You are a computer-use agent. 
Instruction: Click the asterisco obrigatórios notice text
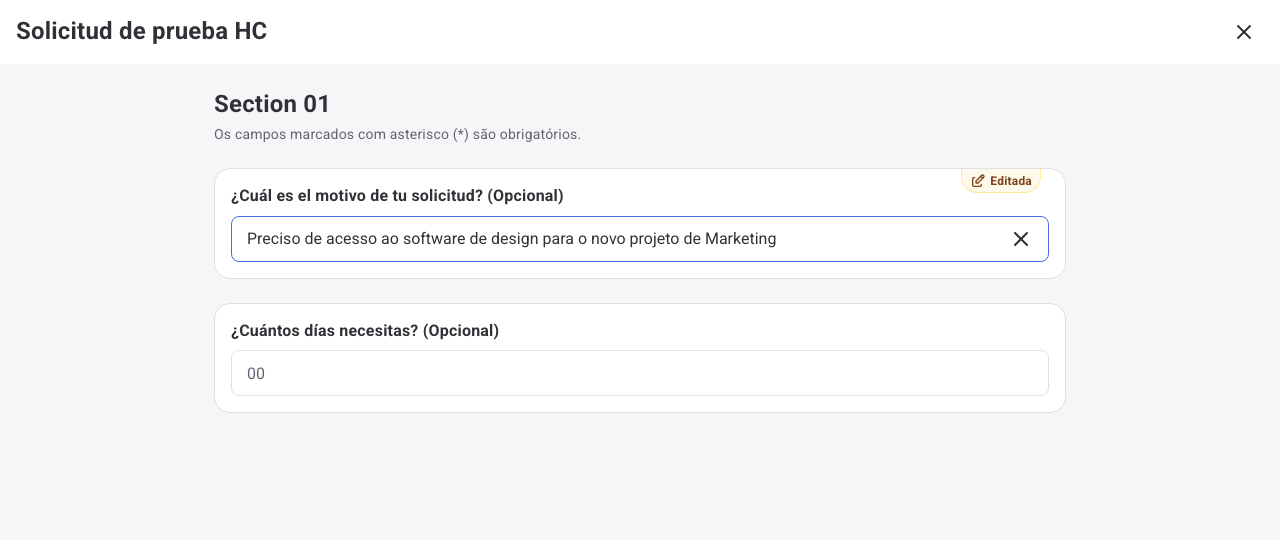397,134
